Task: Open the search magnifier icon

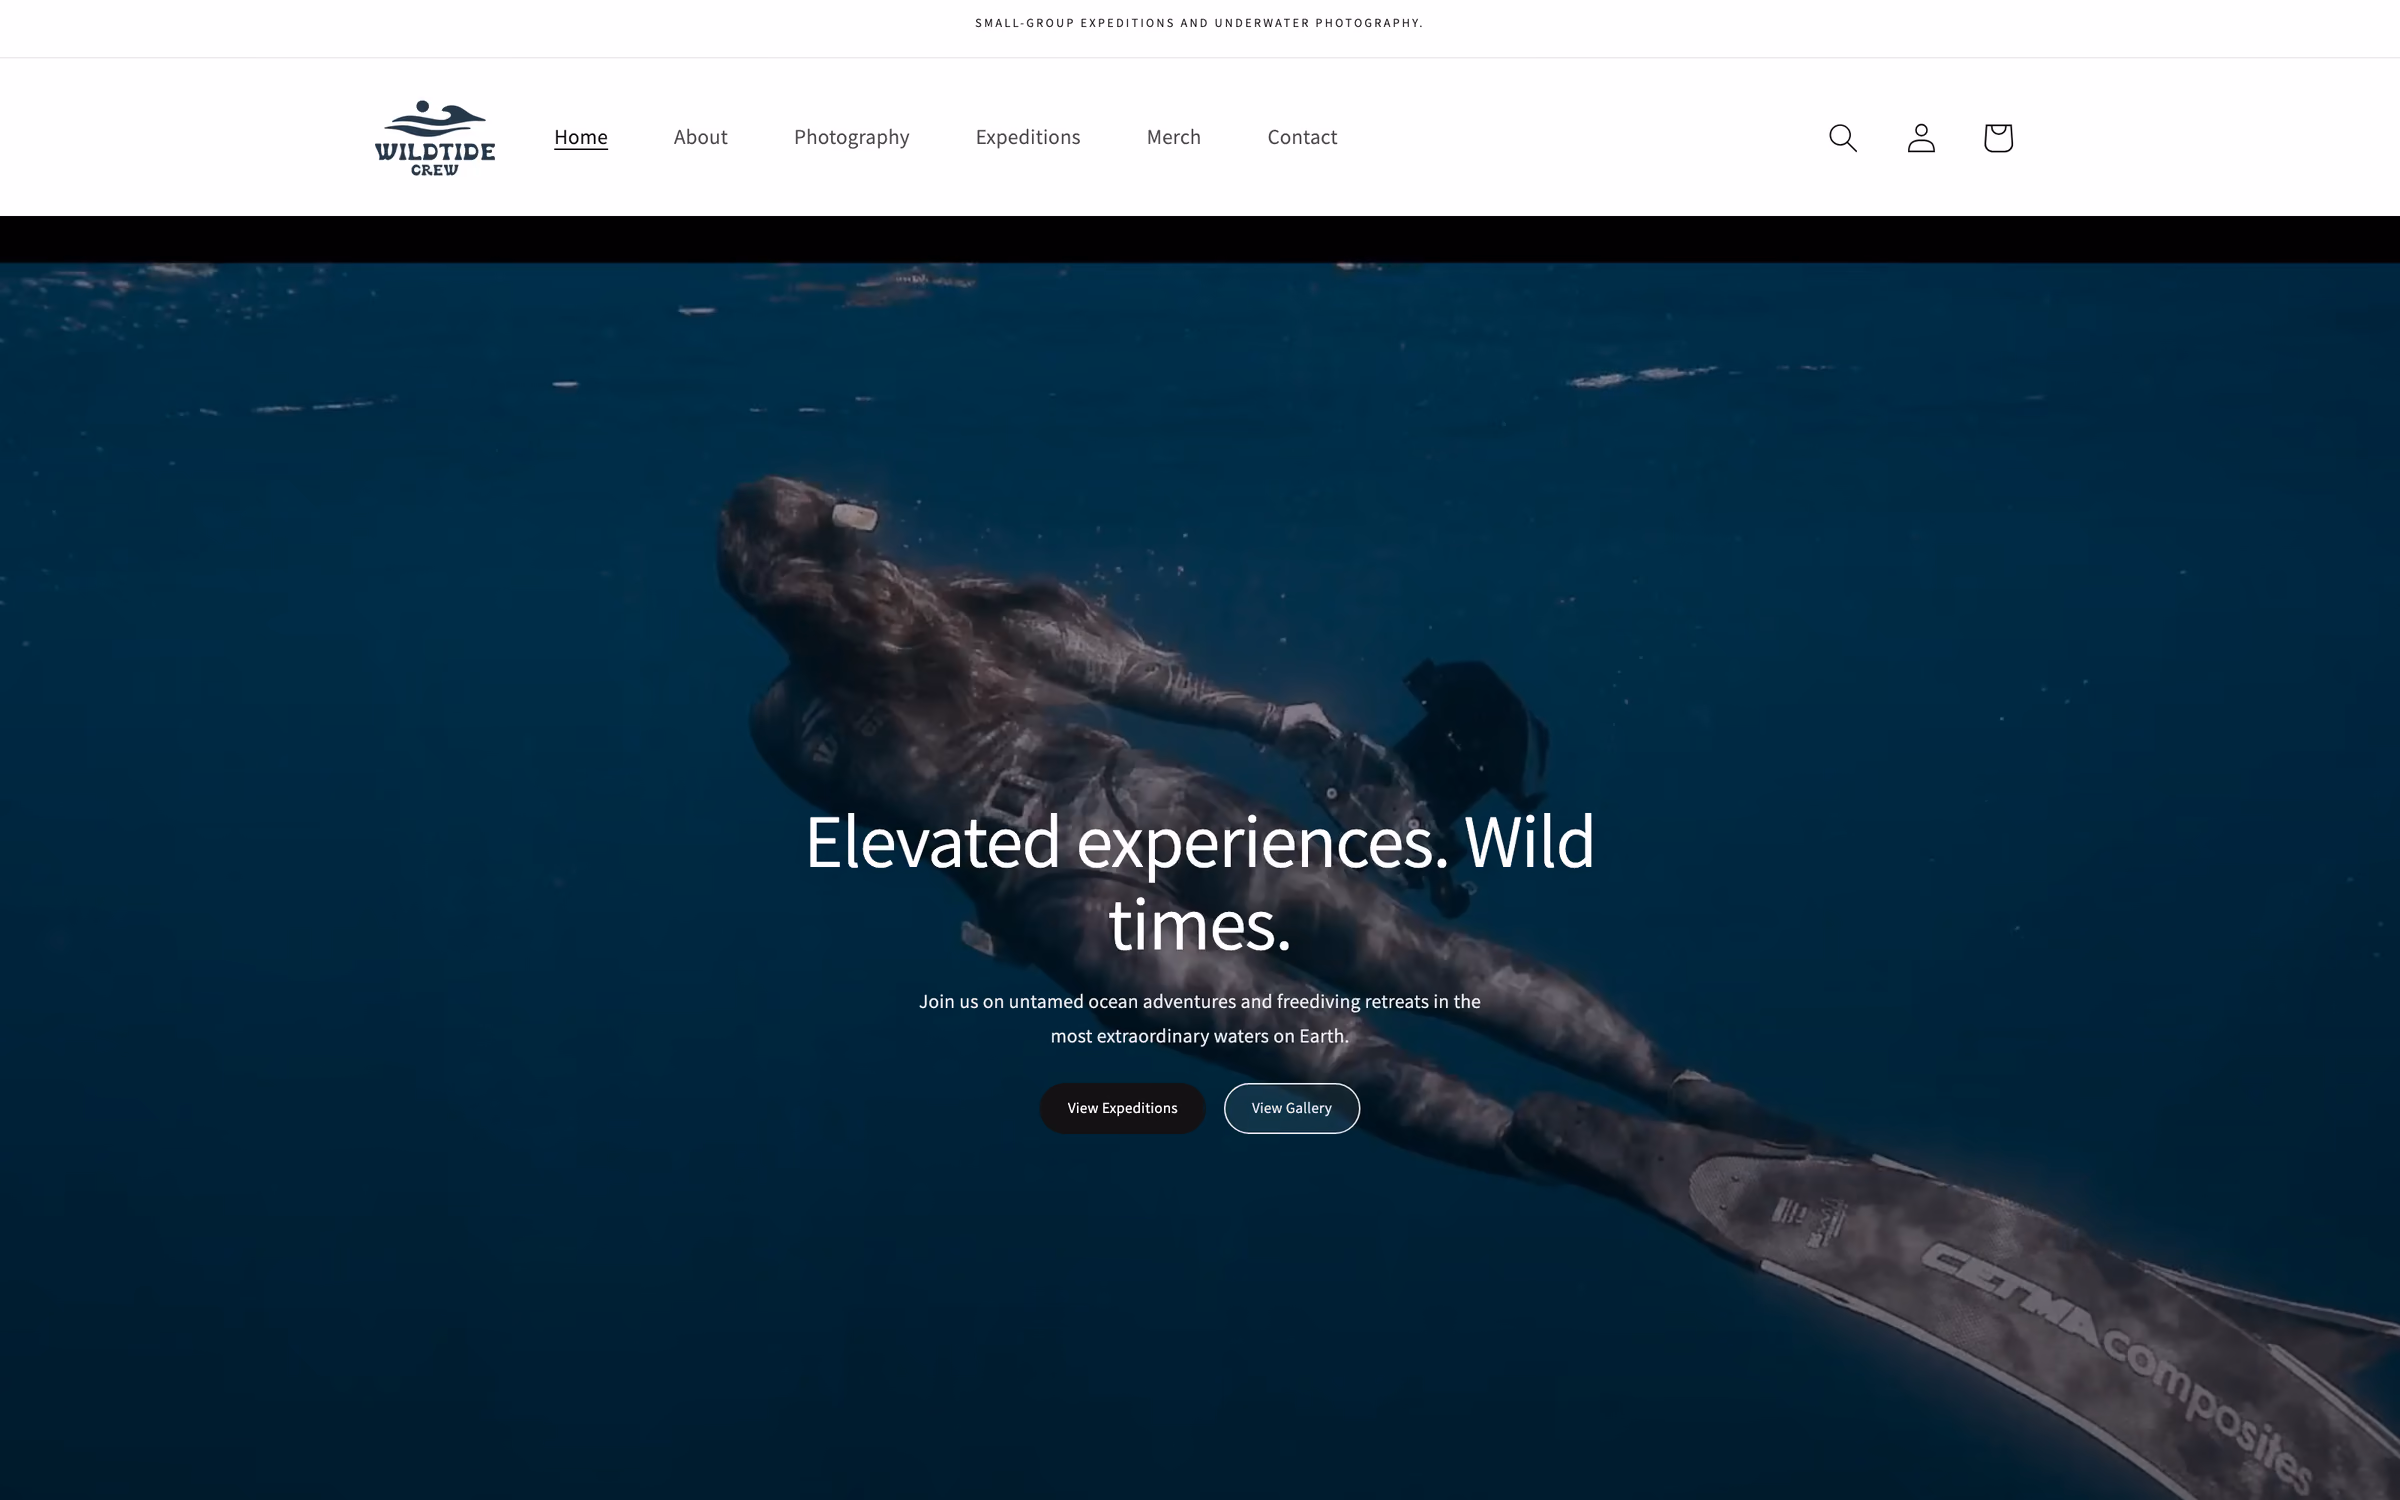Action: (x=1842, y=138)
